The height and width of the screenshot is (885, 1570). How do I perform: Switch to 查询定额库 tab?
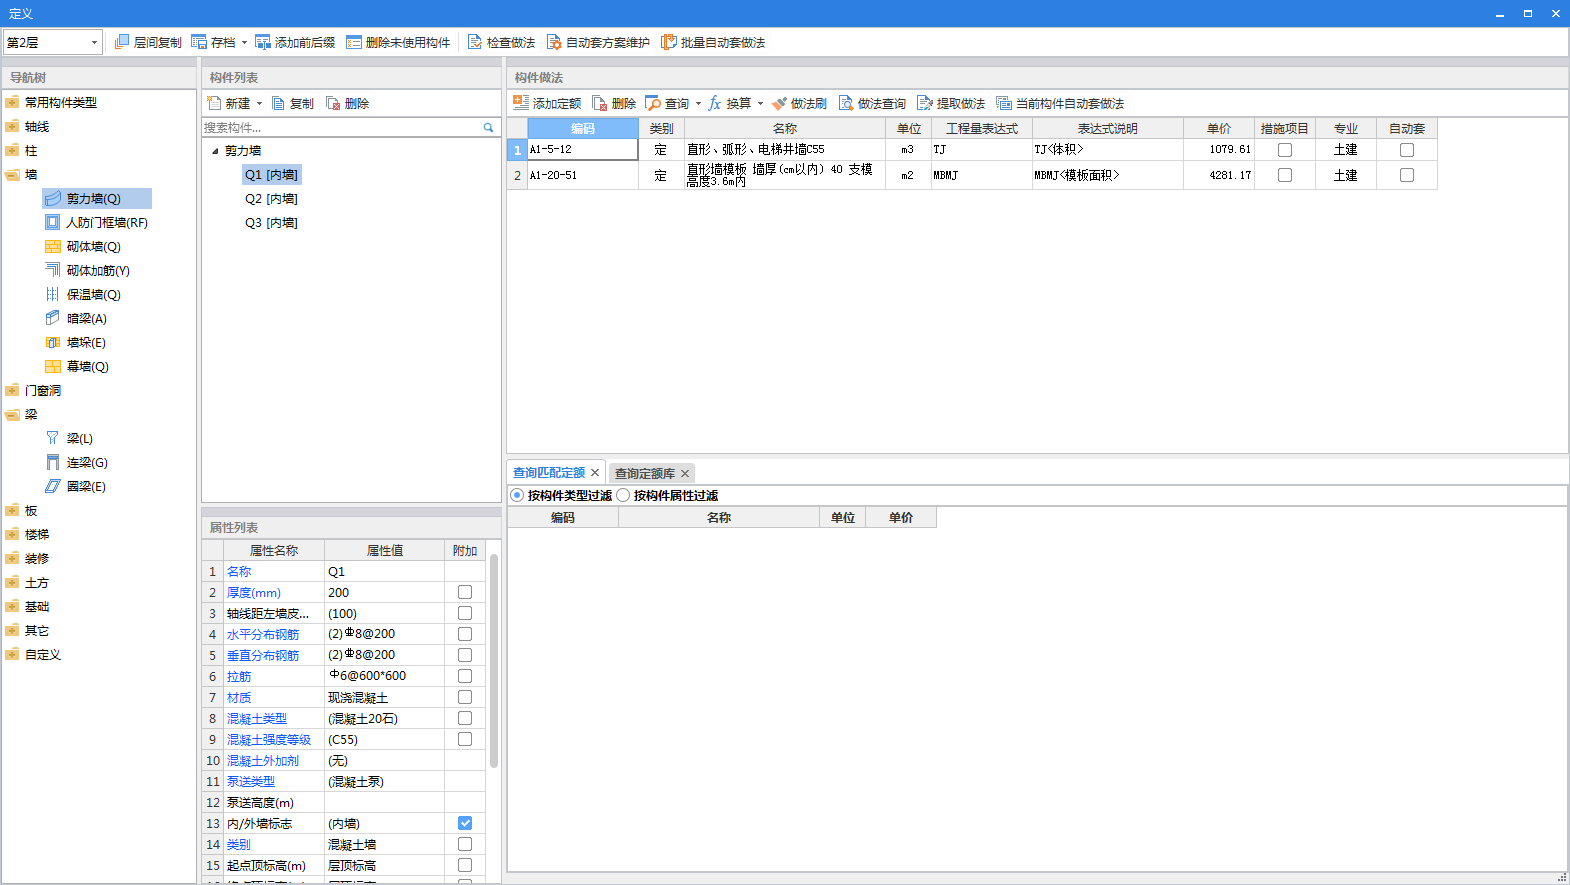coord(645,474)
